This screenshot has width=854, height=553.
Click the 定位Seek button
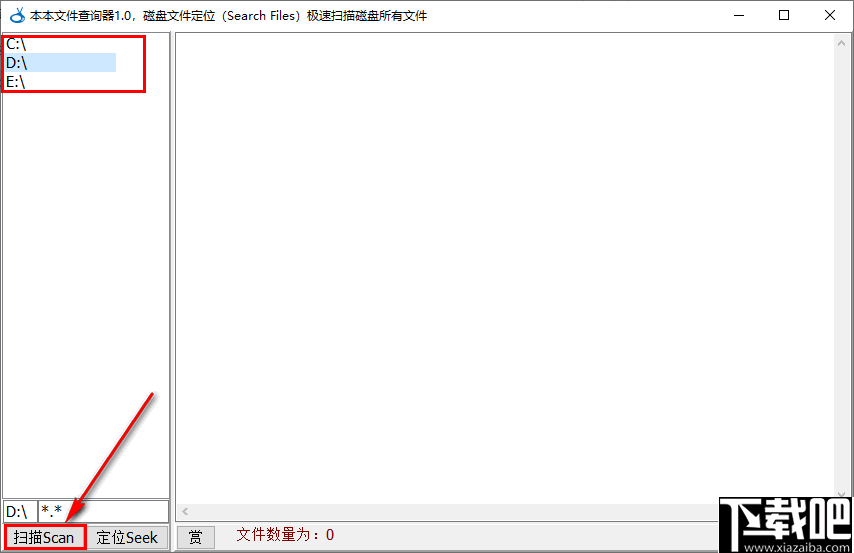[127, 537]
